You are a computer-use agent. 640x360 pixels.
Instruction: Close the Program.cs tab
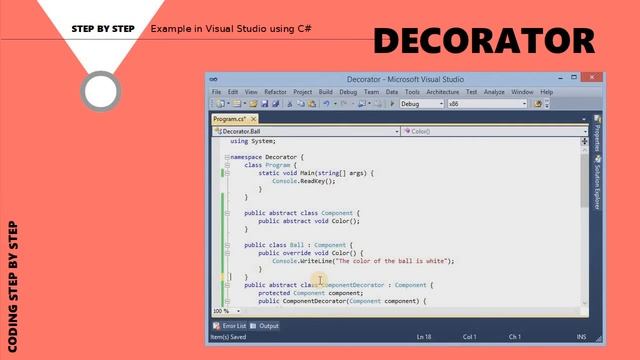click(x=253, y=119)
